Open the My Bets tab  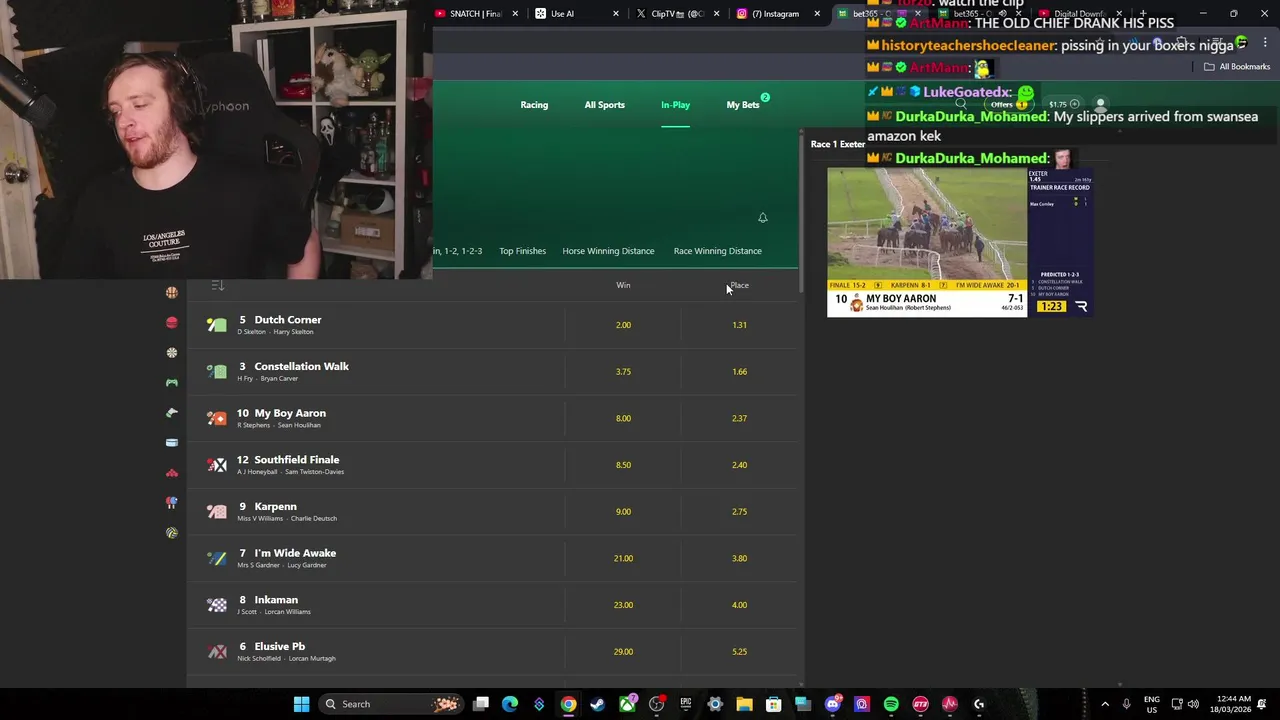coord(743,105)
